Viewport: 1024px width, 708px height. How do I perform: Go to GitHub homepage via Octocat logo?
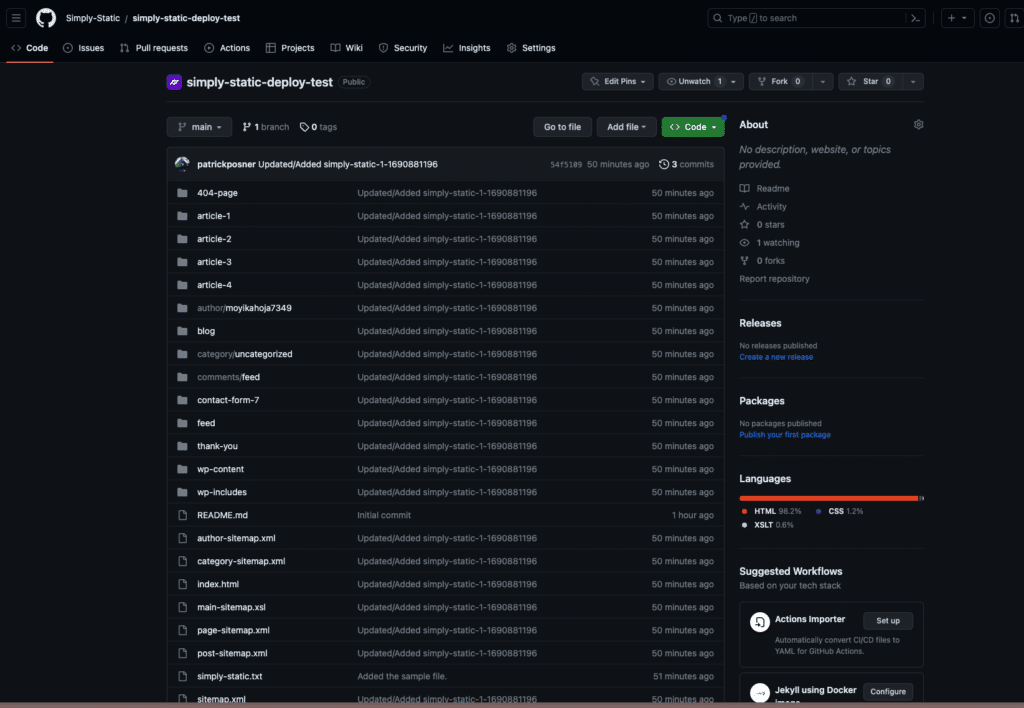(x=46, y=18)
